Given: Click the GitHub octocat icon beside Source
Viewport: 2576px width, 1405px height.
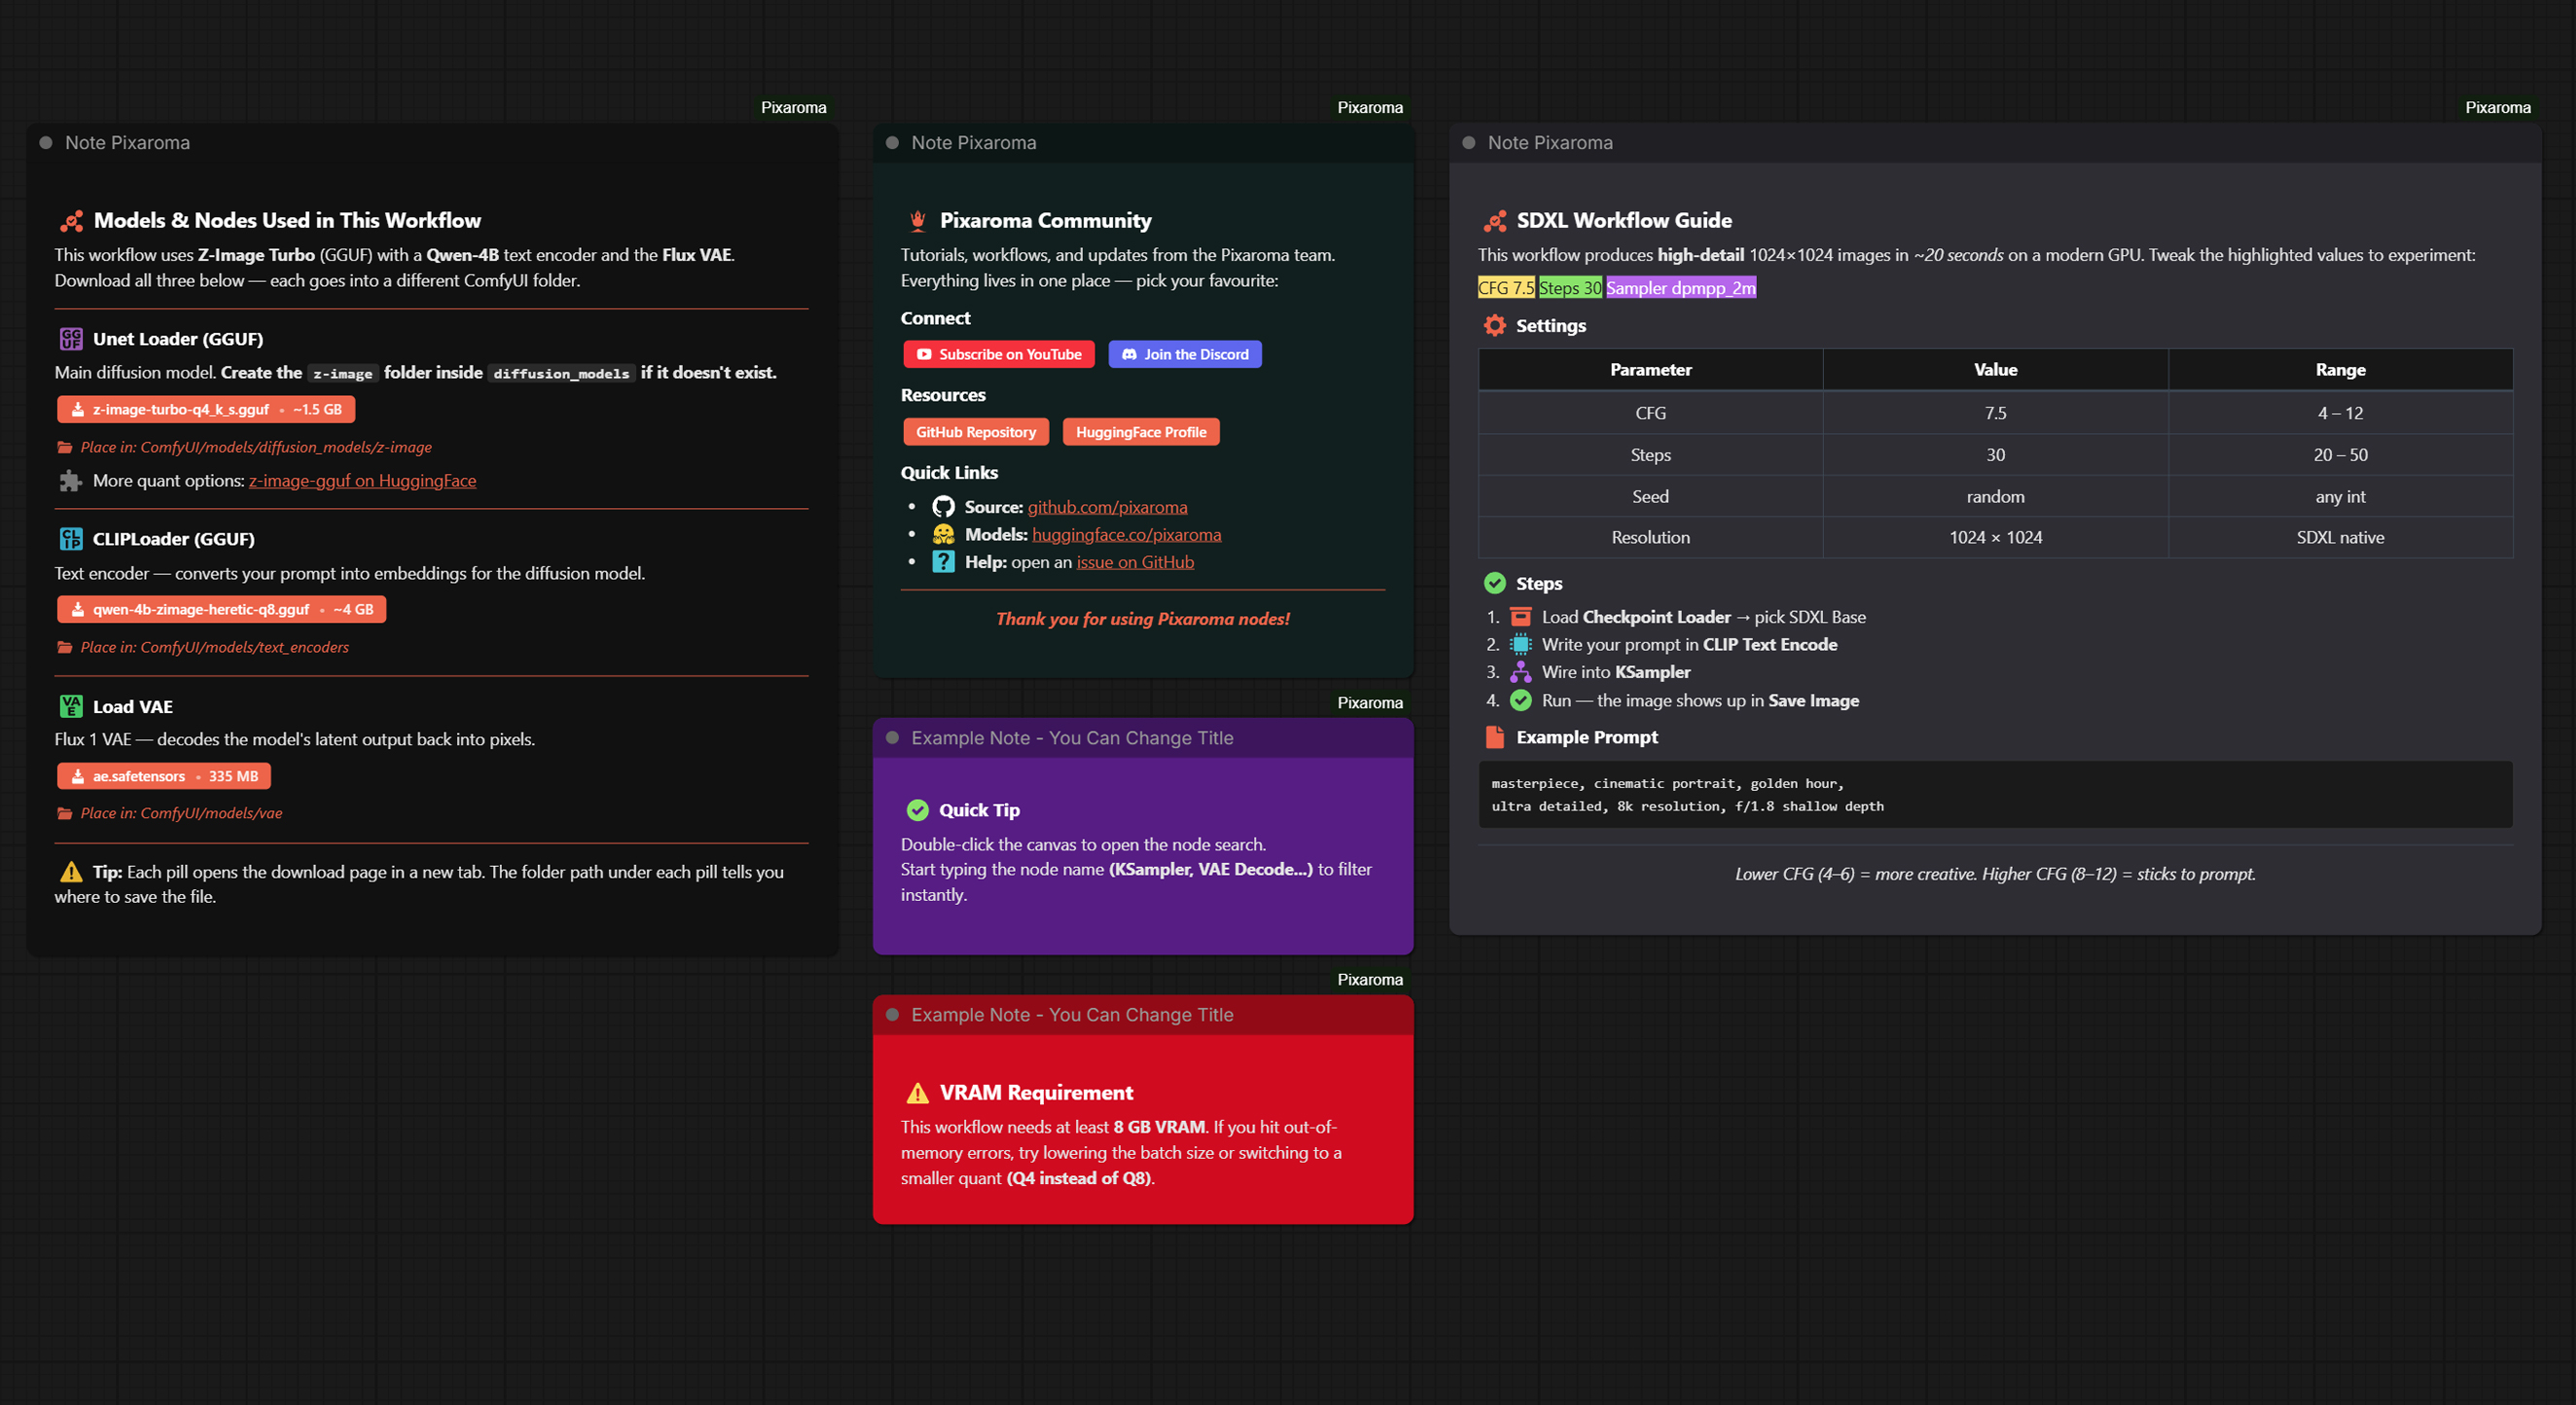Looking at the screenshot, I should 943,507.
